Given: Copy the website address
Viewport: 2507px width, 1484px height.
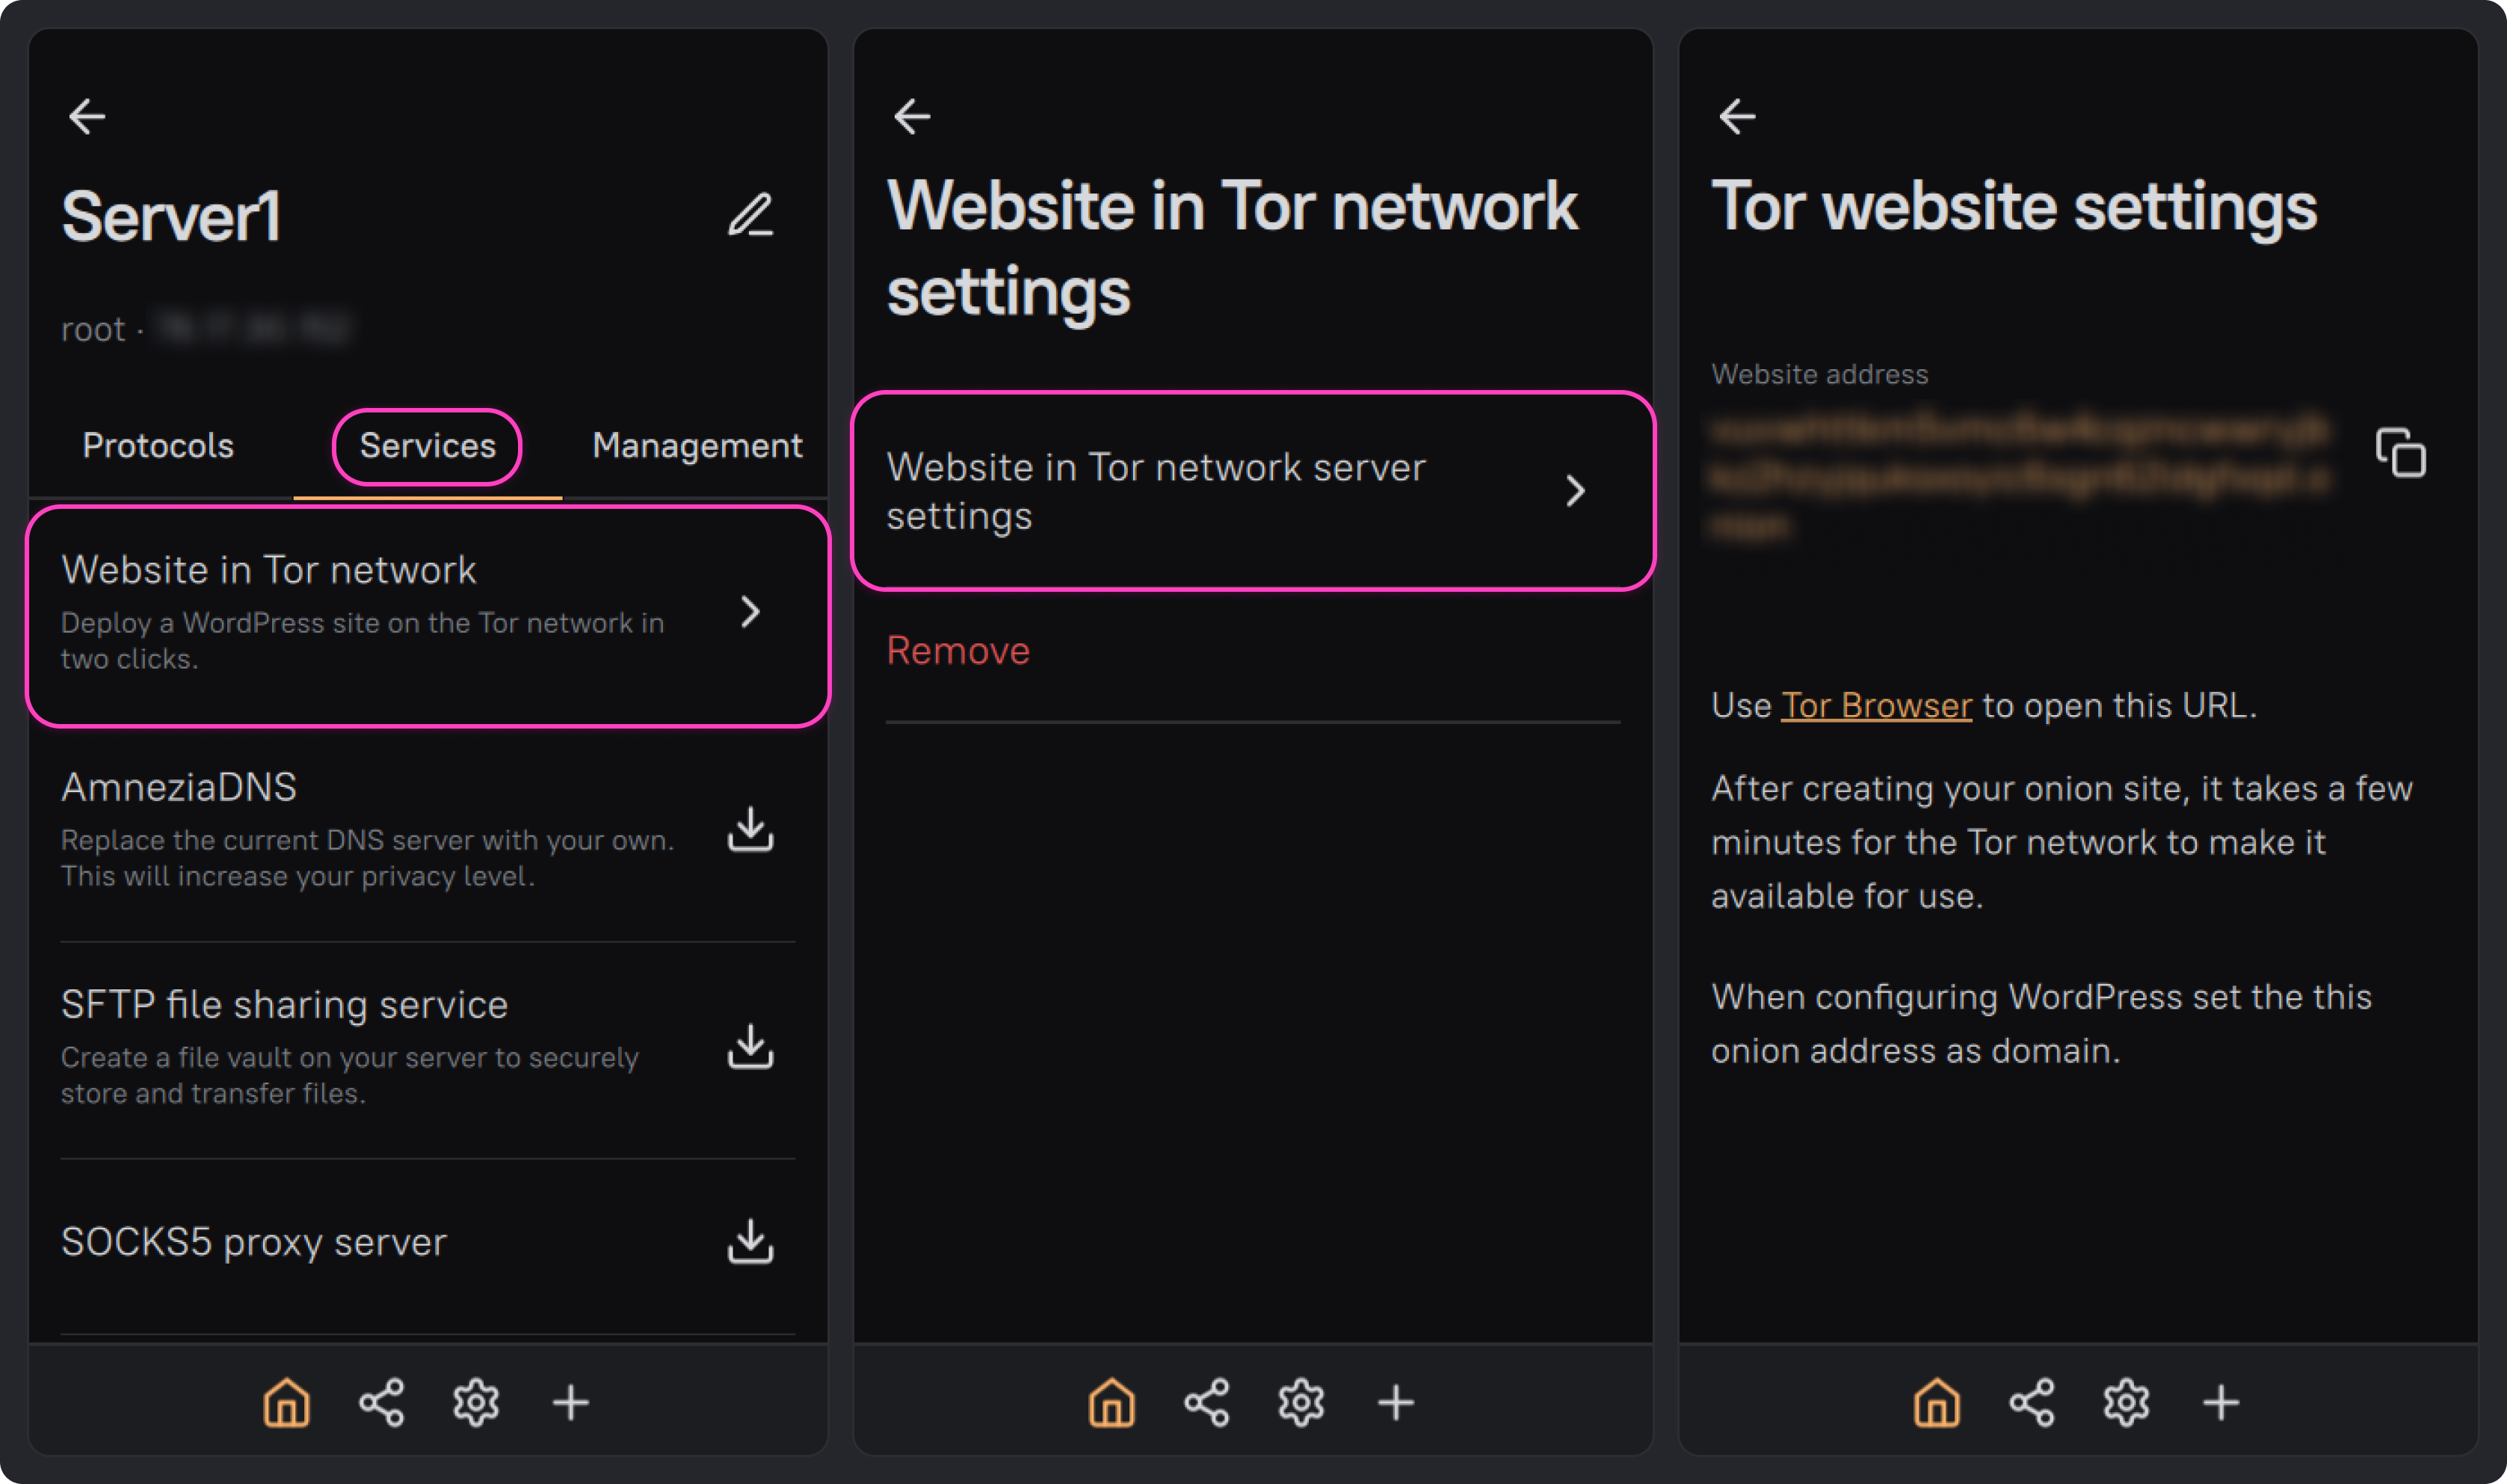Looking at the screenshot, I should [x=2400, y=452].
